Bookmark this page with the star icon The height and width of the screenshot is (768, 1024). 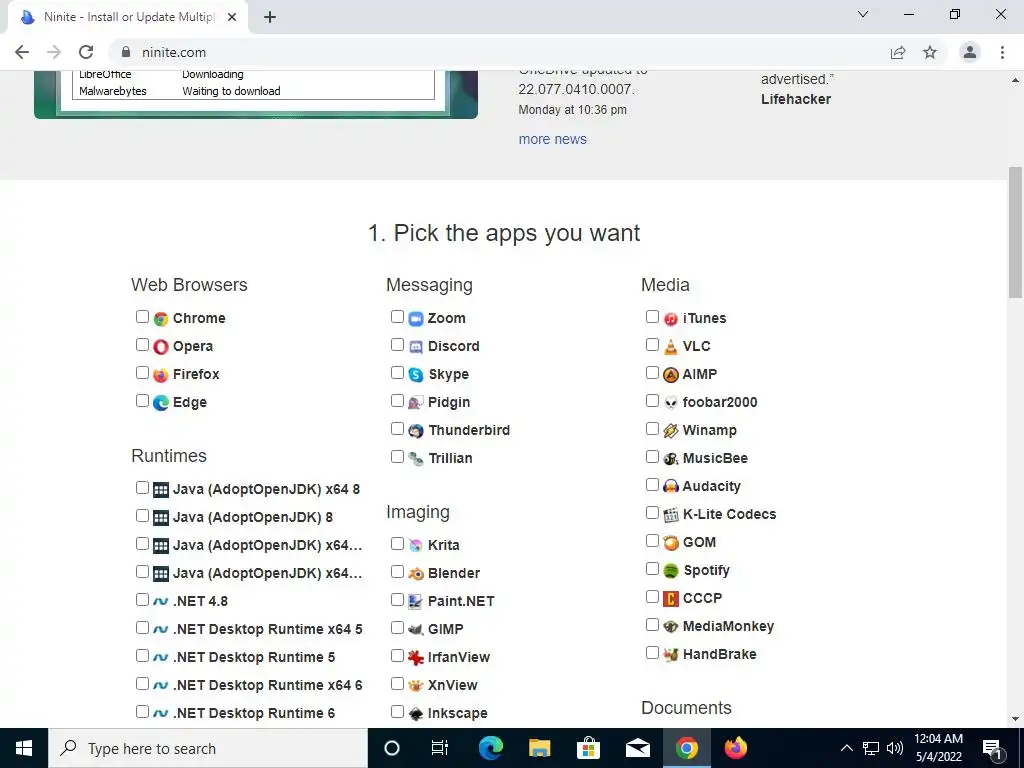tap(930, 52)
